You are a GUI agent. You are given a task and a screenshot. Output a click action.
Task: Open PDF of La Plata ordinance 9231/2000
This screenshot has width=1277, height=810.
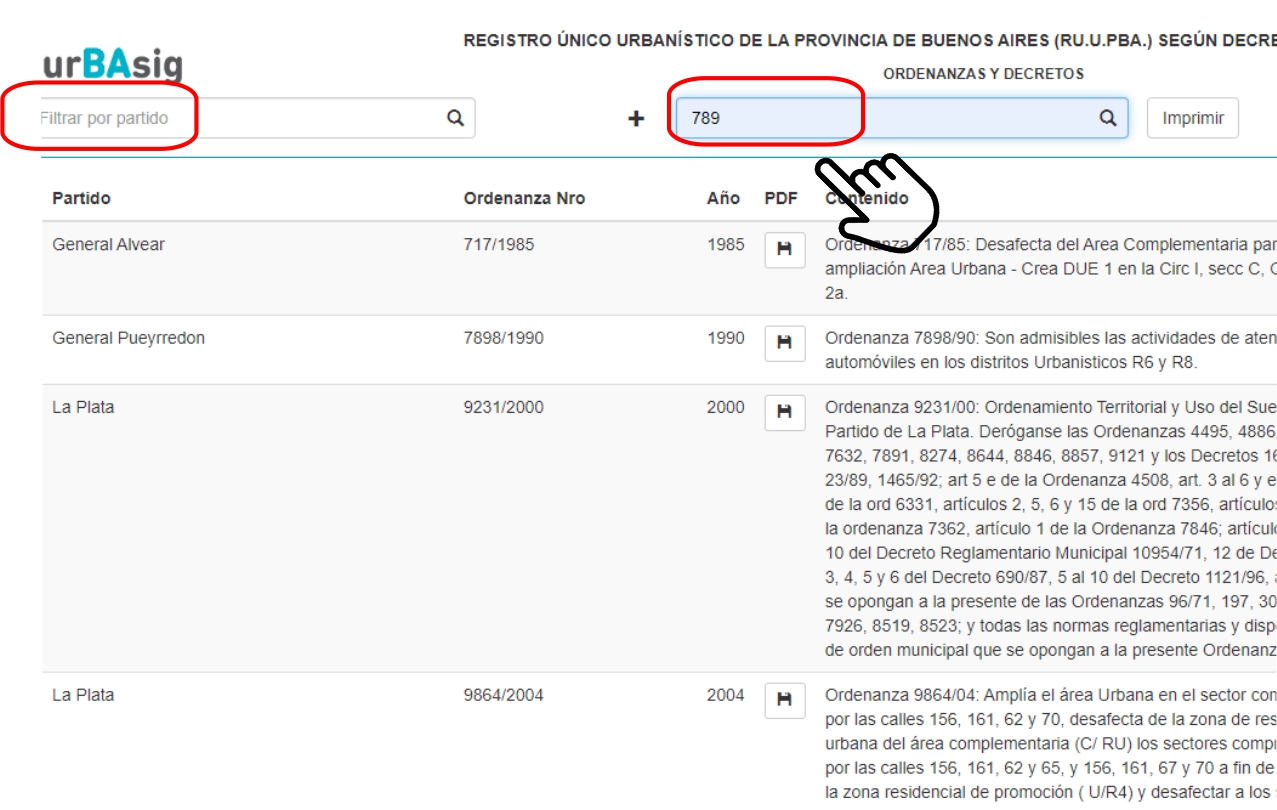784,412
